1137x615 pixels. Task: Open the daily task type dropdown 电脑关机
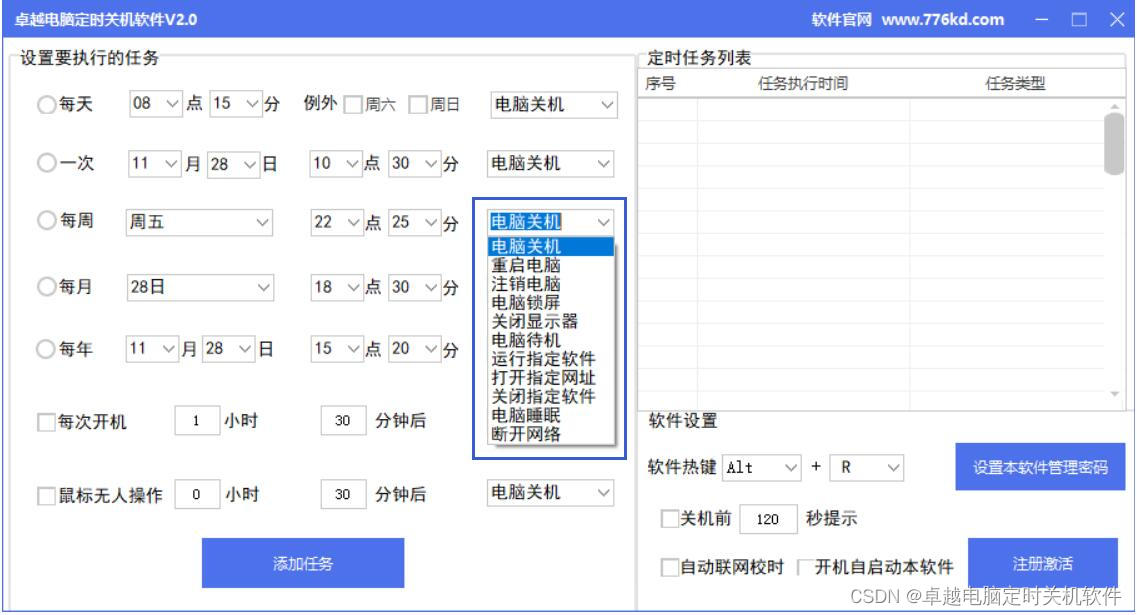554,104
